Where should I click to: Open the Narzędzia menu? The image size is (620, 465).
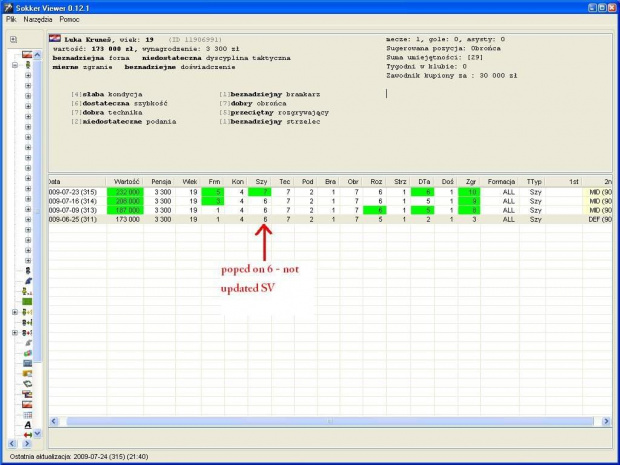pyautogui.click(x=39, y=20)
